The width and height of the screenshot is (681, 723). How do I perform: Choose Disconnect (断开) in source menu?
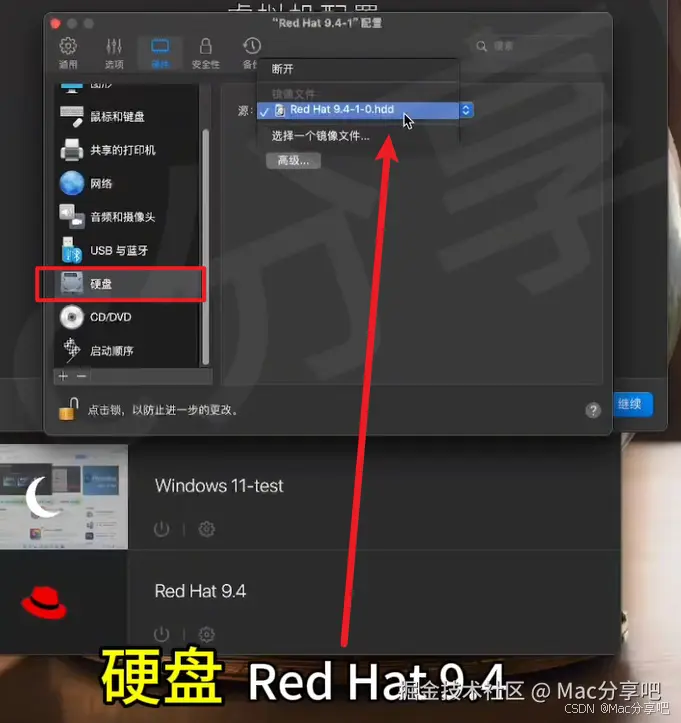tap(358, 69)
